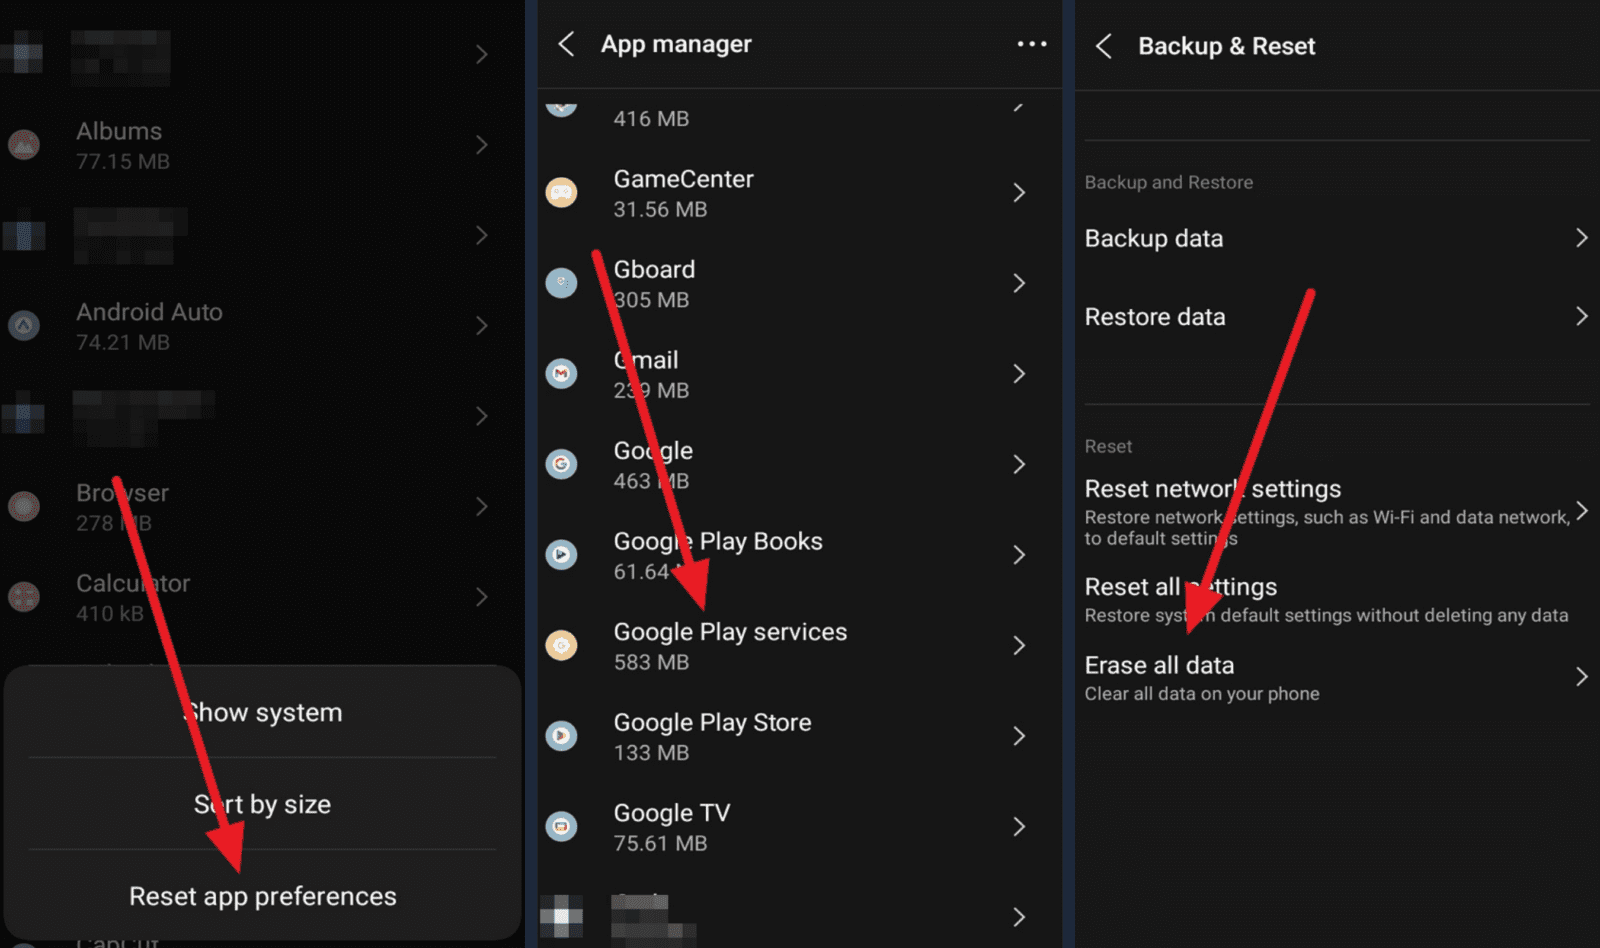
Task: Open Erase all data chevron
Action: pyautogui.click(x=1581, y=677)
